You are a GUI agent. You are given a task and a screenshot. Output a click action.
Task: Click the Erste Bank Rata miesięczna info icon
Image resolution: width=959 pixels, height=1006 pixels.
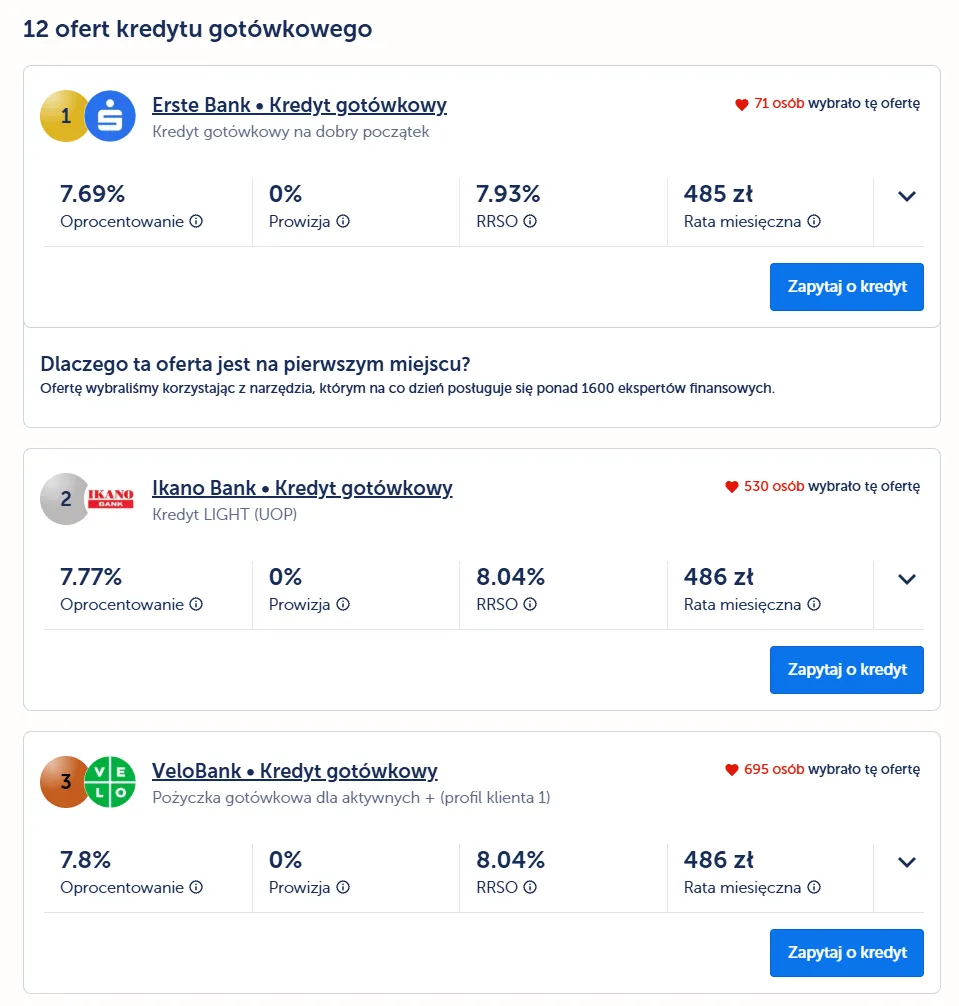(814, 221)
